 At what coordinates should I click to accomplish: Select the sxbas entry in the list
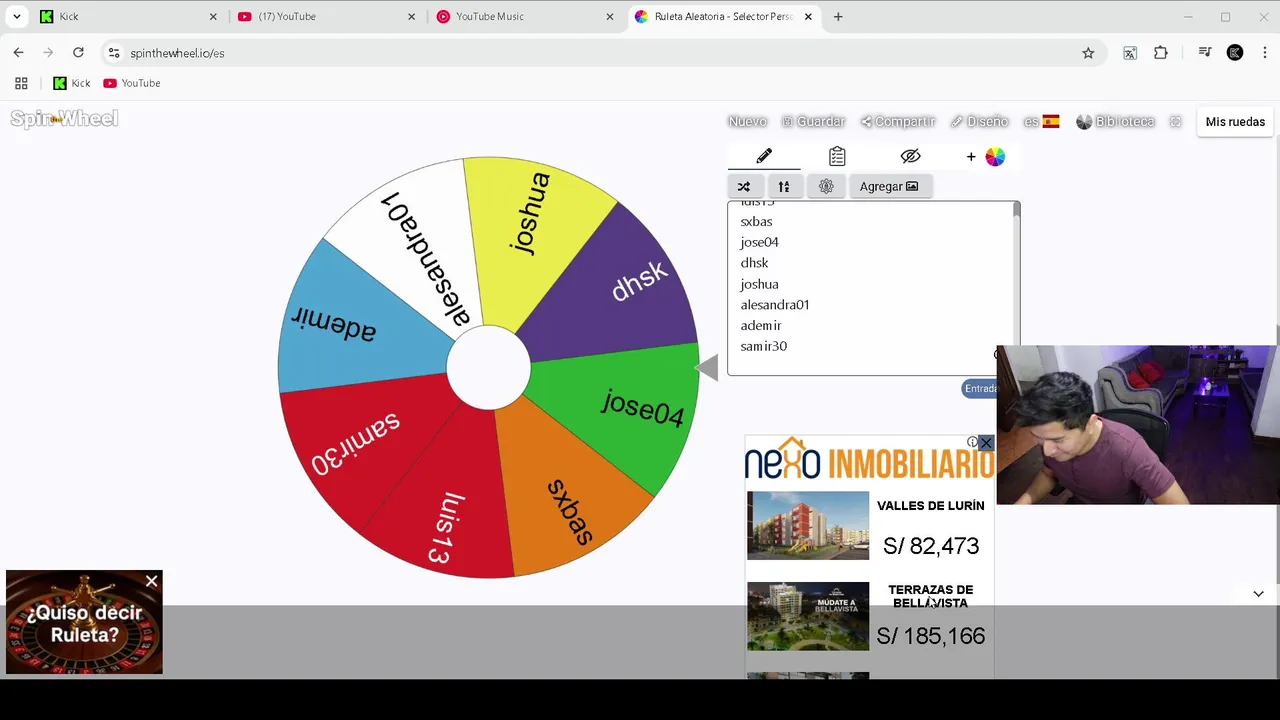click(756, 221)
